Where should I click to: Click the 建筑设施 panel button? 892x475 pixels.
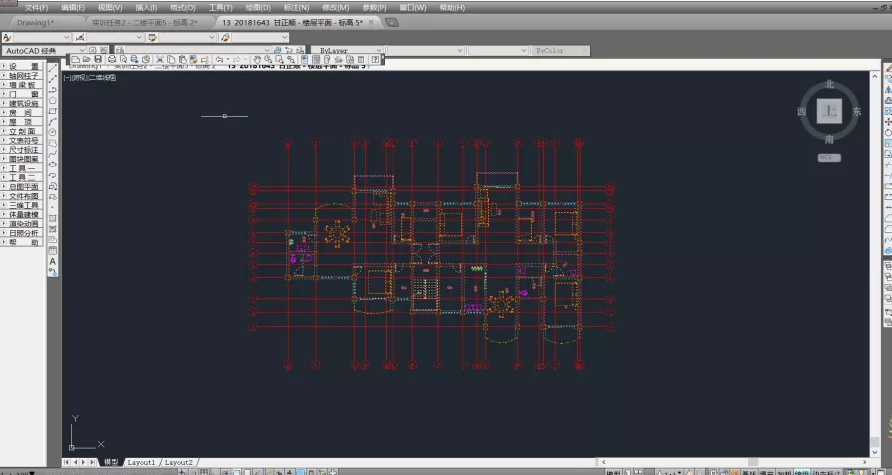[22, 104]
